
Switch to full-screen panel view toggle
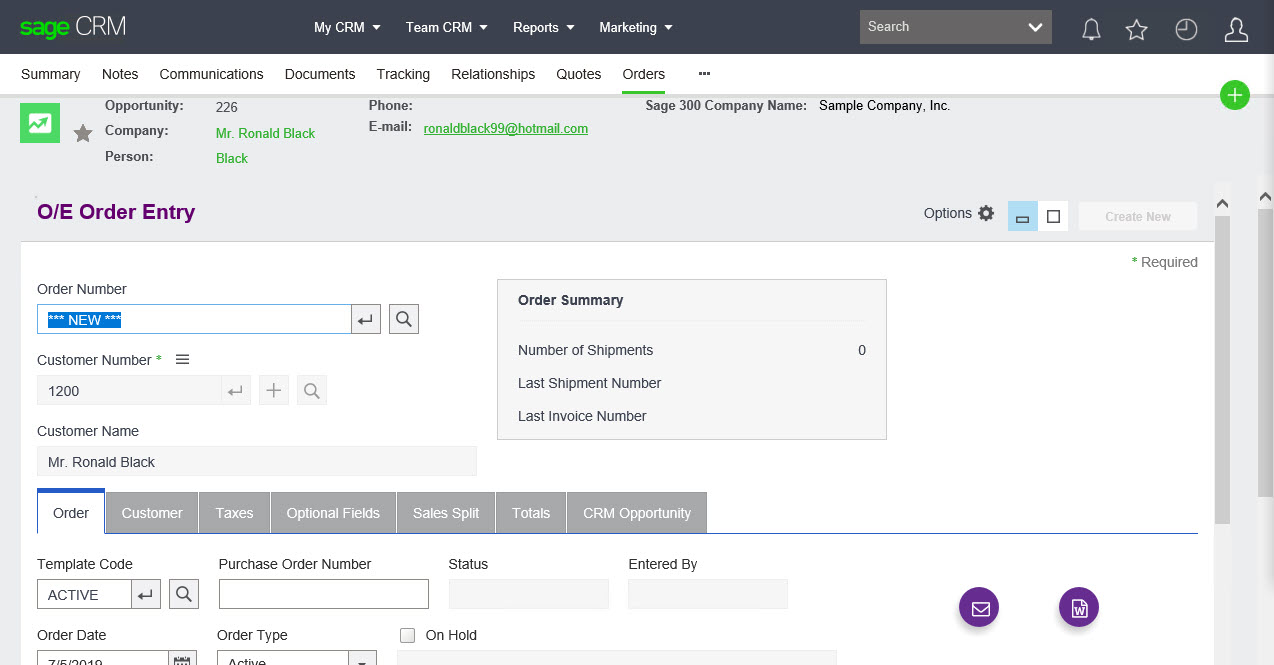[1054, 215]
